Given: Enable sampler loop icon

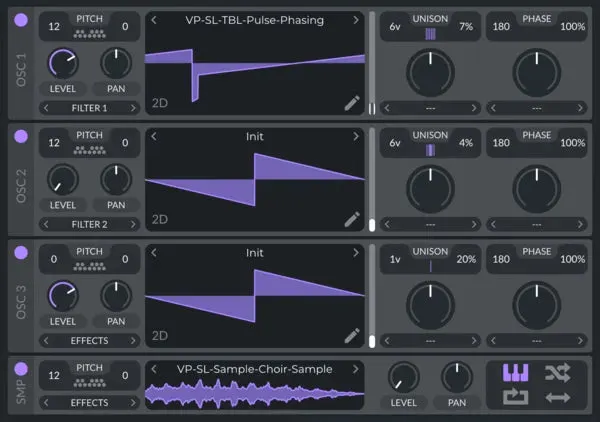Looking at the screenshot, I should 515,397.
